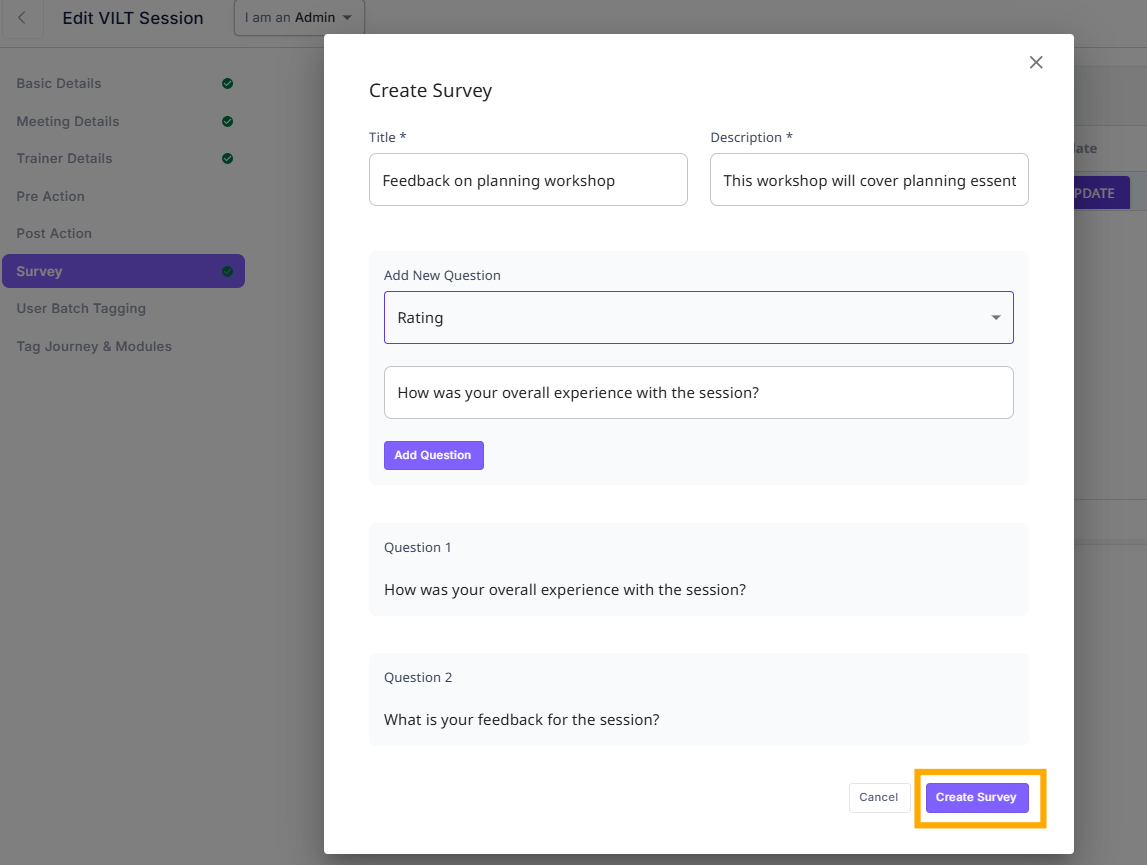Click the dropdown arrow in question type field
Screen dimensions: 1147x865
pos(995,318)
